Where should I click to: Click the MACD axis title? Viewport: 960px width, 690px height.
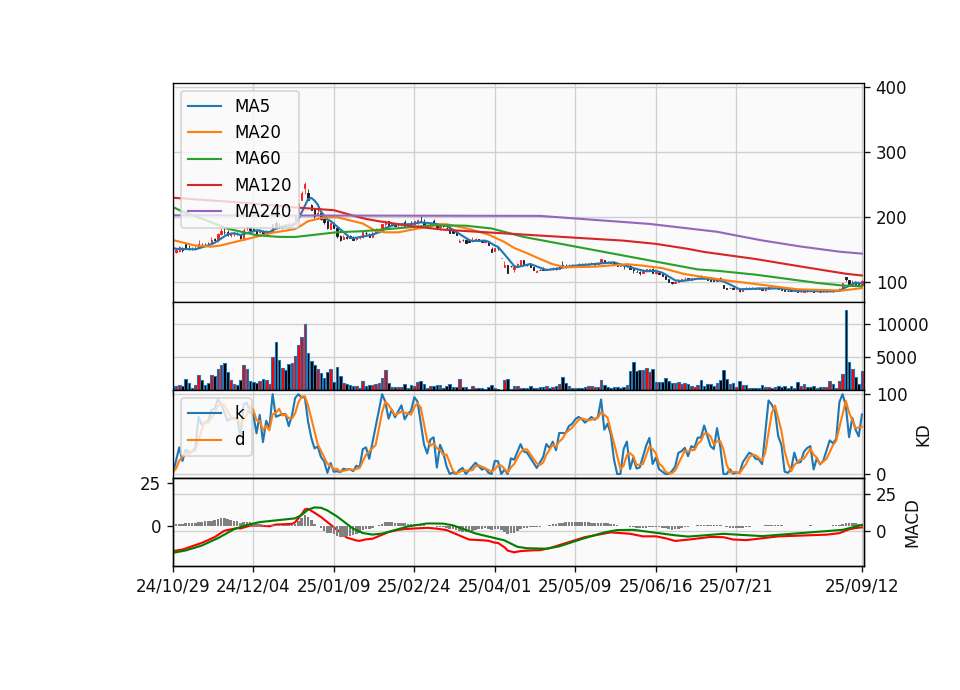912,524
